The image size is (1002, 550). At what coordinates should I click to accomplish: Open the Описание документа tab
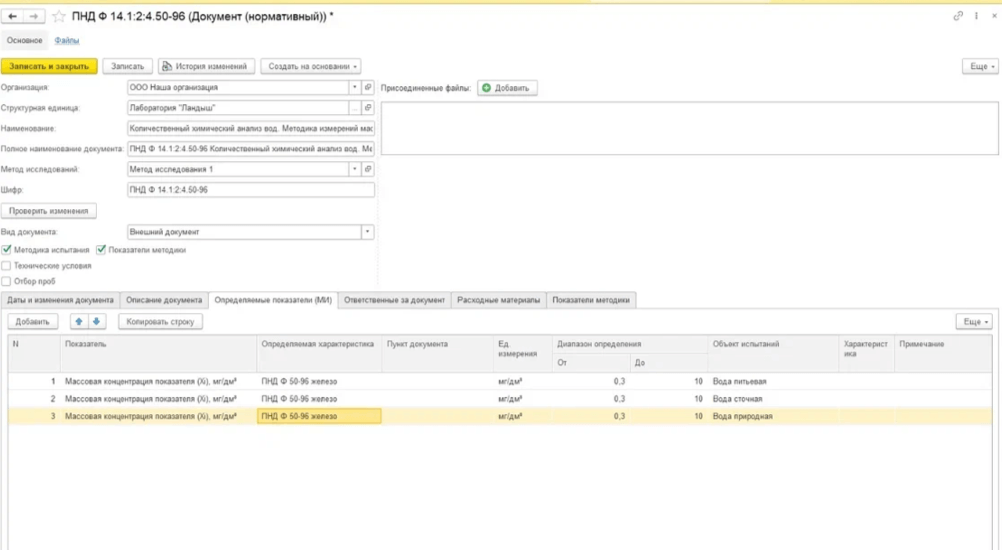pos(164,300)
